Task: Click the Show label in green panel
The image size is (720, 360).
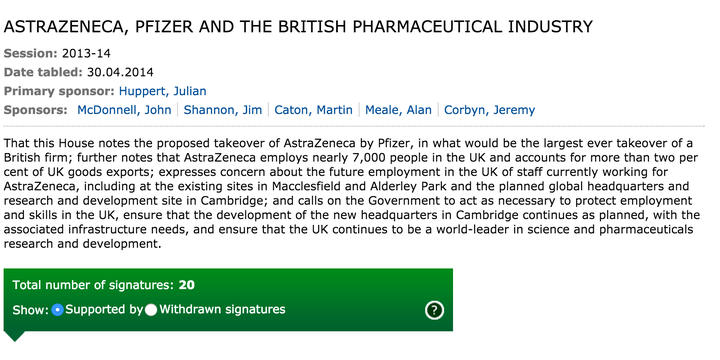Action: point(31,310)
